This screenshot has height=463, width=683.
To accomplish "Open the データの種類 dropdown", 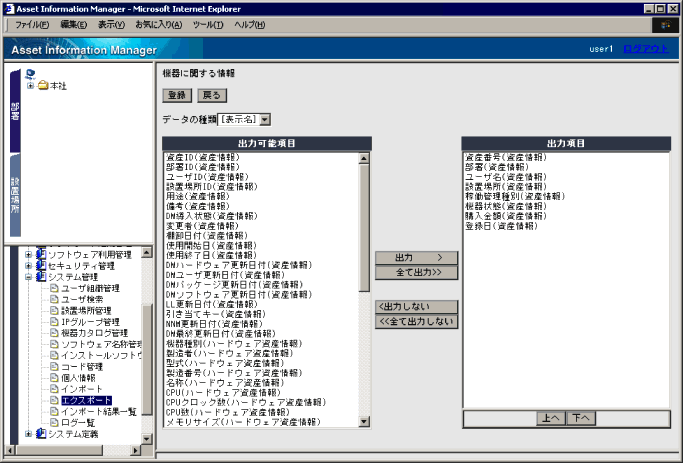I will [244, 119].
